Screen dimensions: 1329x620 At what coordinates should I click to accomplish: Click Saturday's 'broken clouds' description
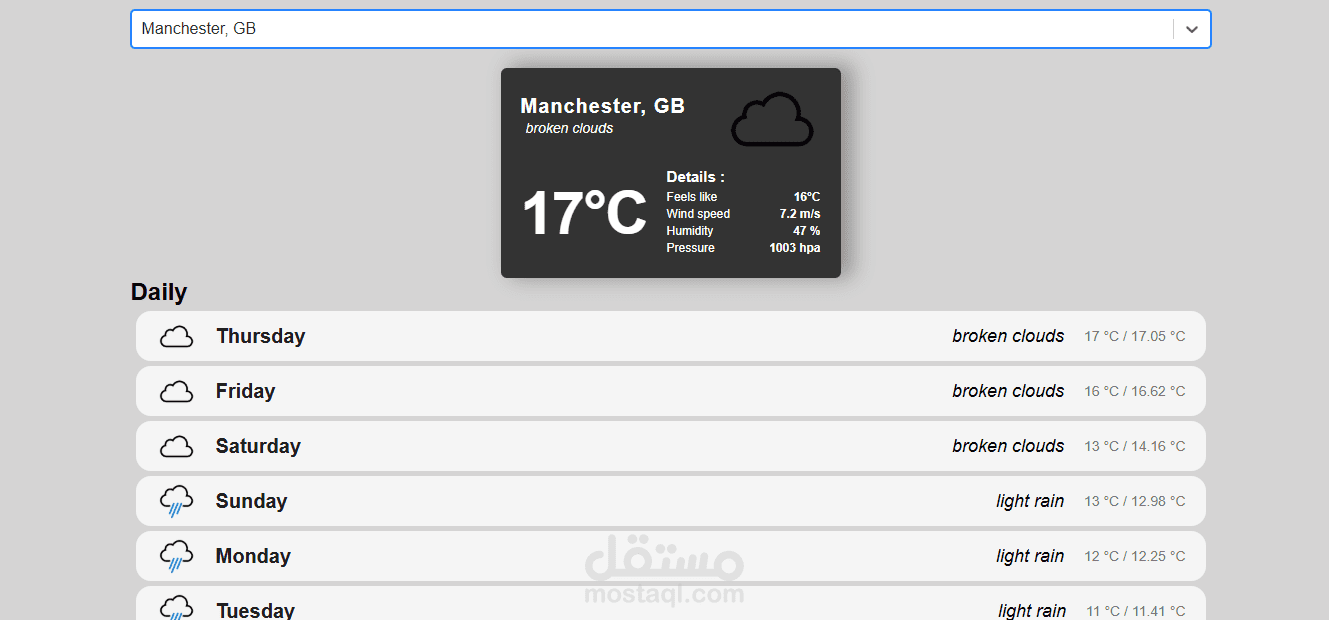(1008, 446)
